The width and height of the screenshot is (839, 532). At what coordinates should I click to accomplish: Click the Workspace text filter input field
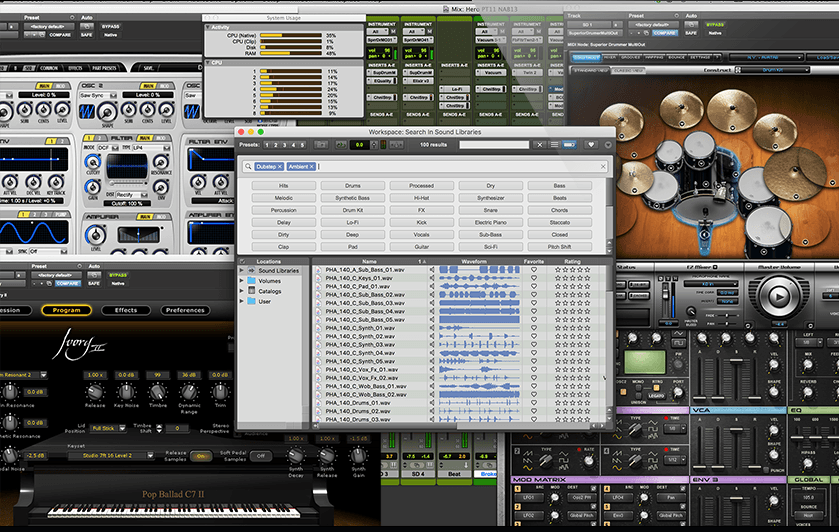(x=494, y=145)
